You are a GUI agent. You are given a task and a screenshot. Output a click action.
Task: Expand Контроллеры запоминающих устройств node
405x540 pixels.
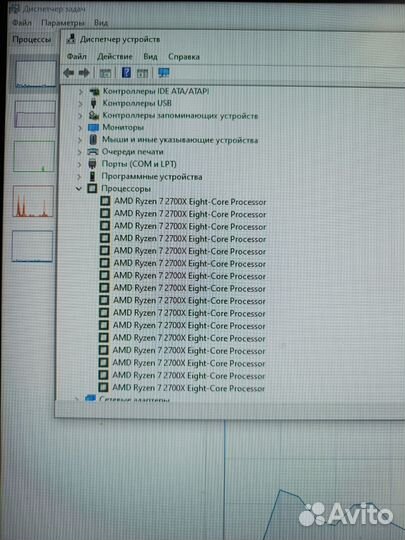(80, 116)
